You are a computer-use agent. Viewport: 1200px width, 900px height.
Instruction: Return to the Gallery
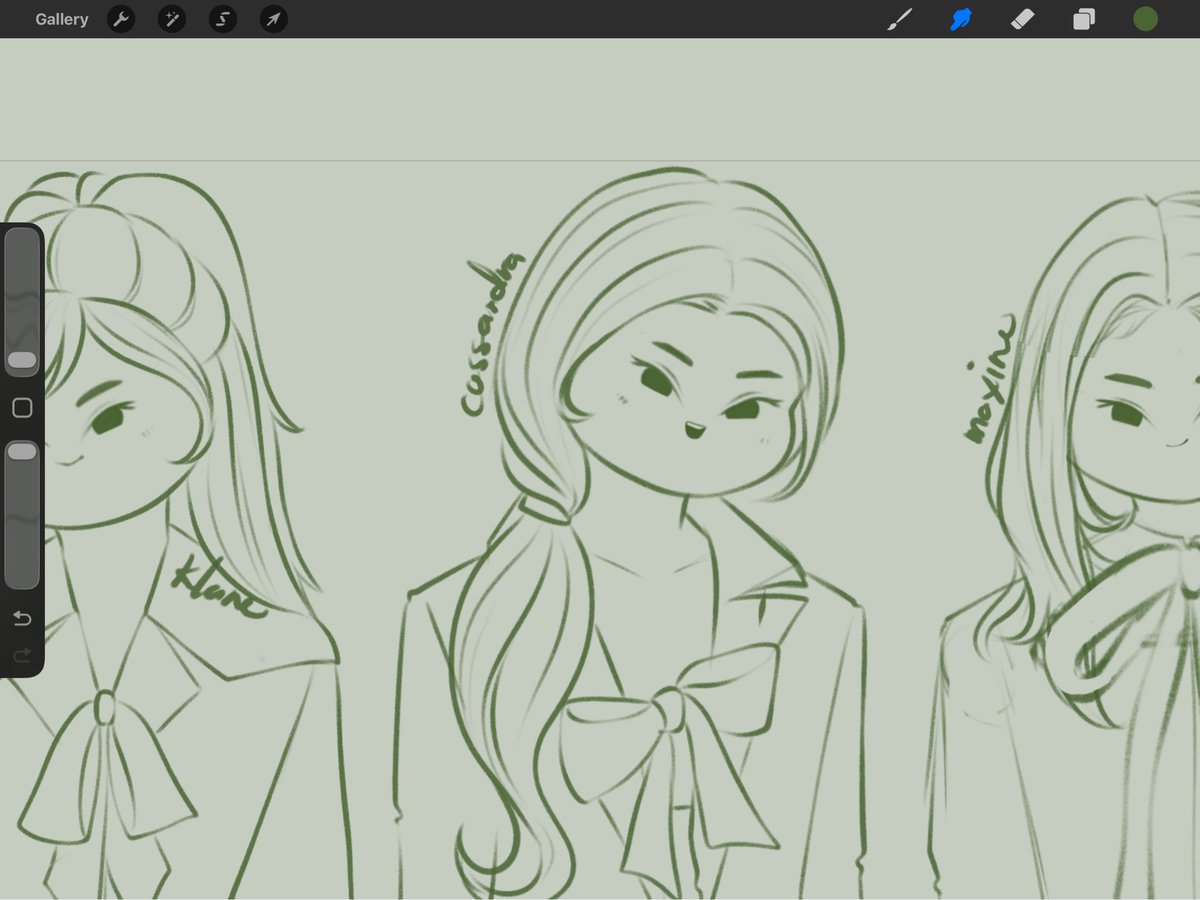coord(62,19)
